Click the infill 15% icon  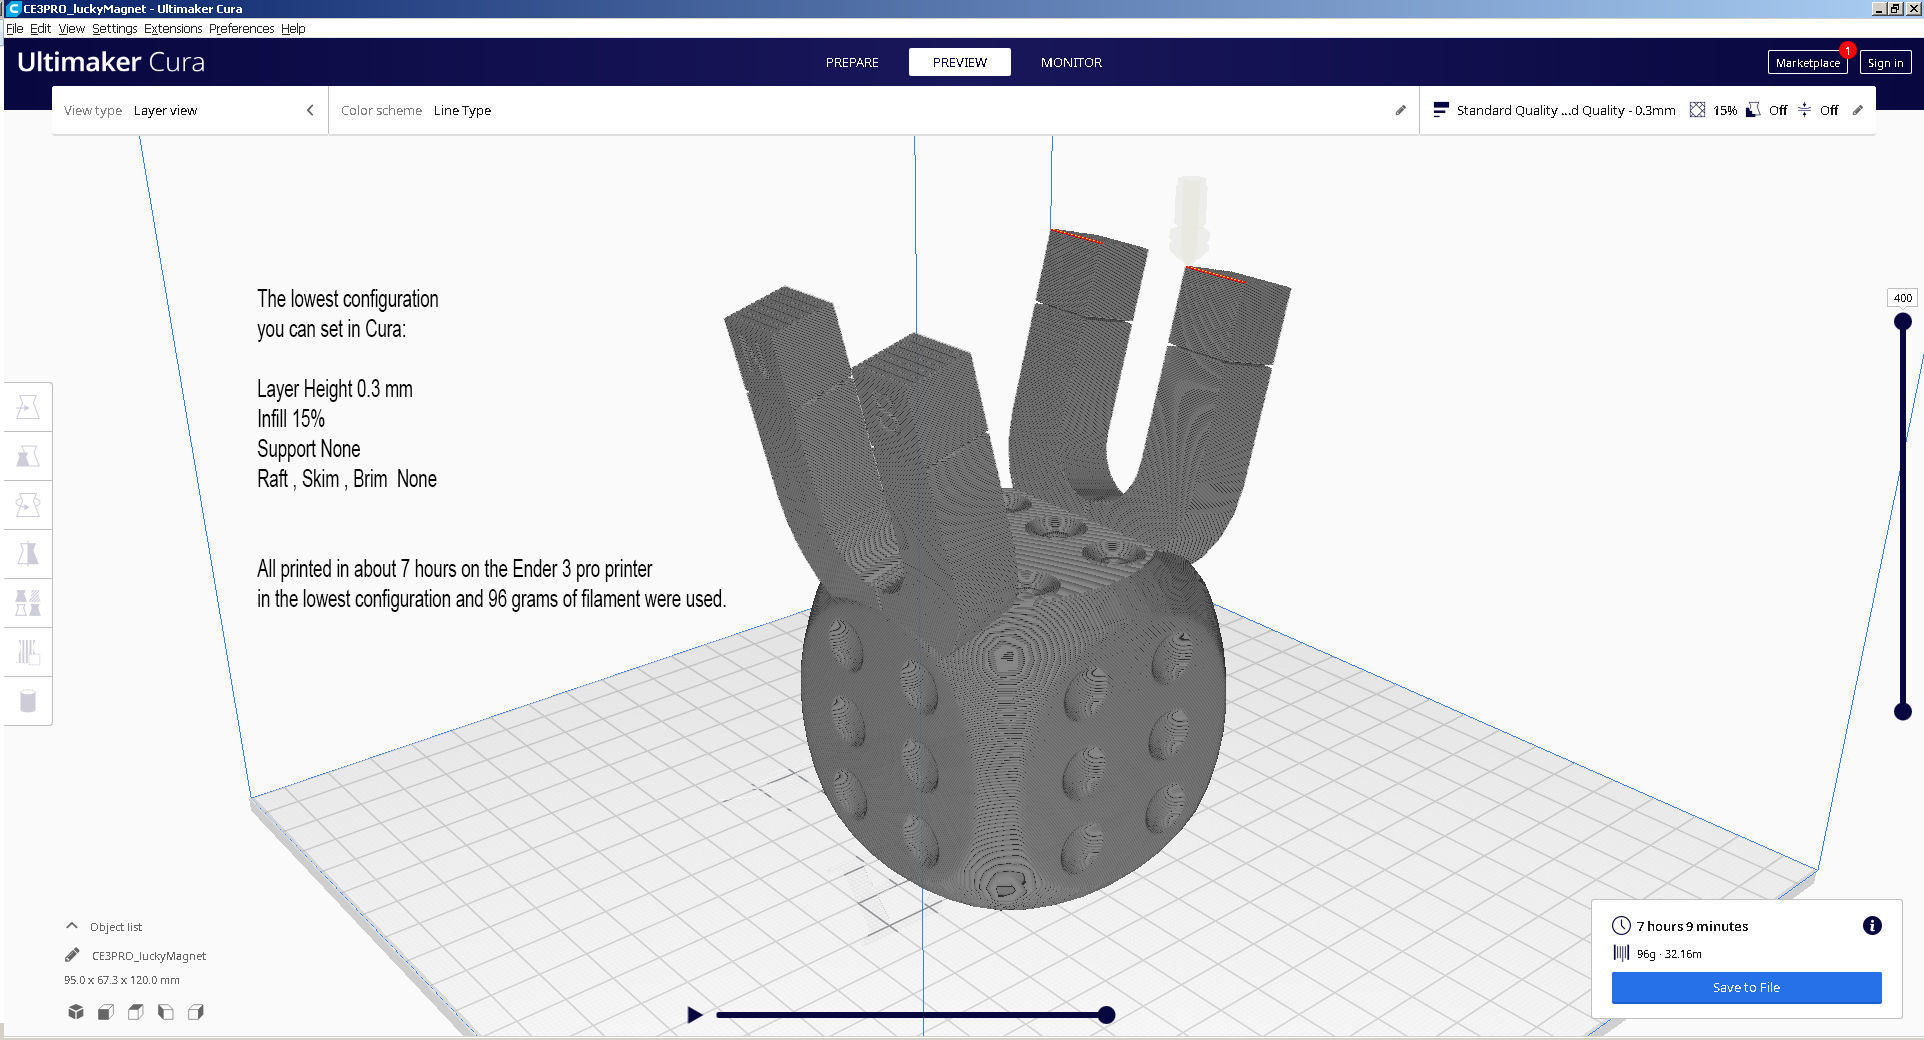point(1697,110)
